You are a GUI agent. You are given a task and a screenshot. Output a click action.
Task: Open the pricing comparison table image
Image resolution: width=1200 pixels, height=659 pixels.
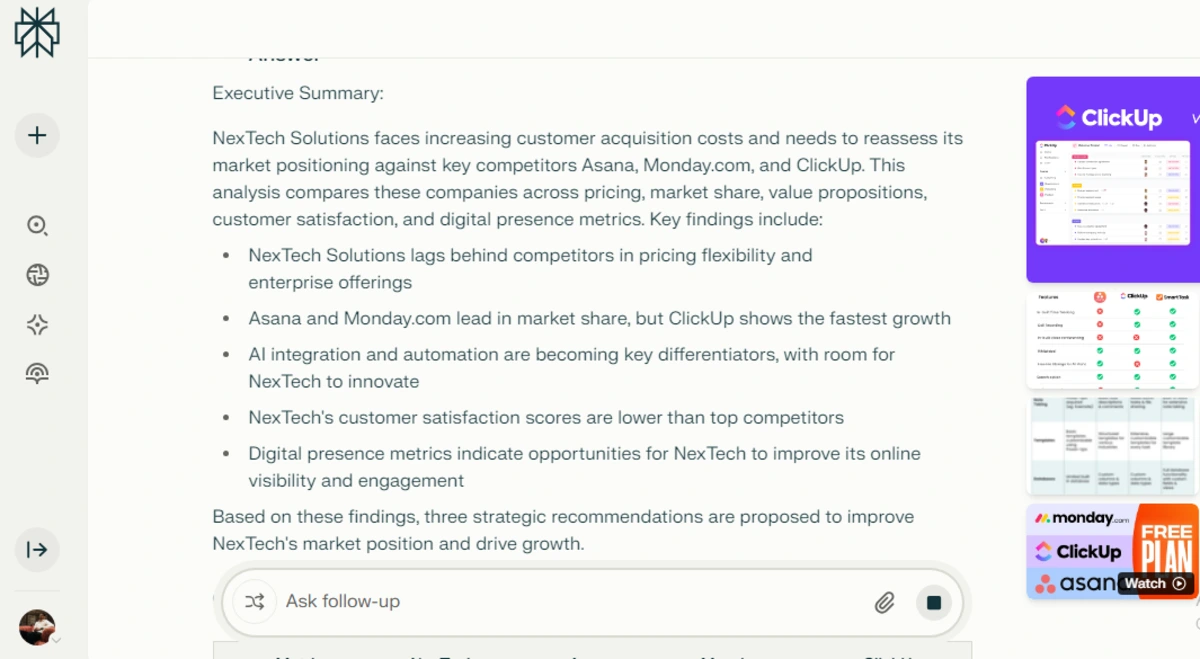click(x=1112, y=444)
